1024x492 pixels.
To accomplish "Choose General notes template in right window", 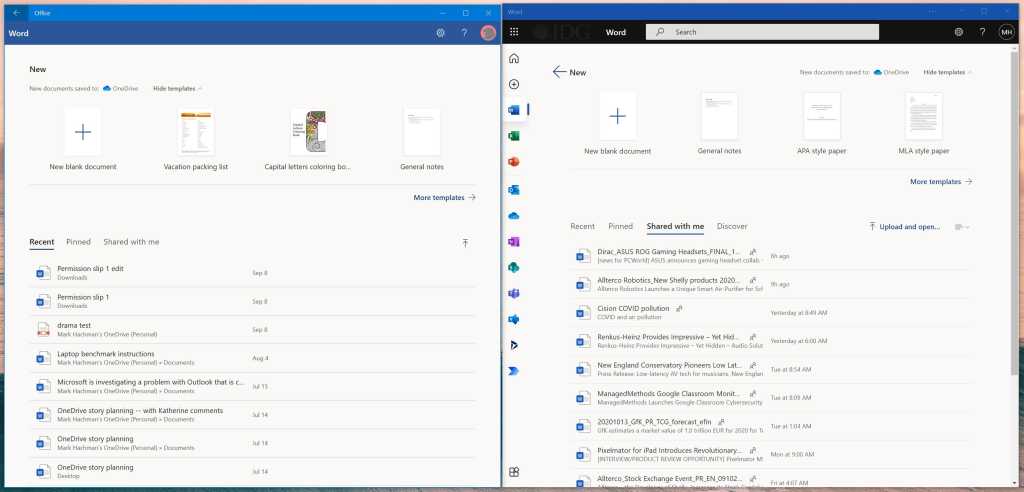I will pos(719,123).
